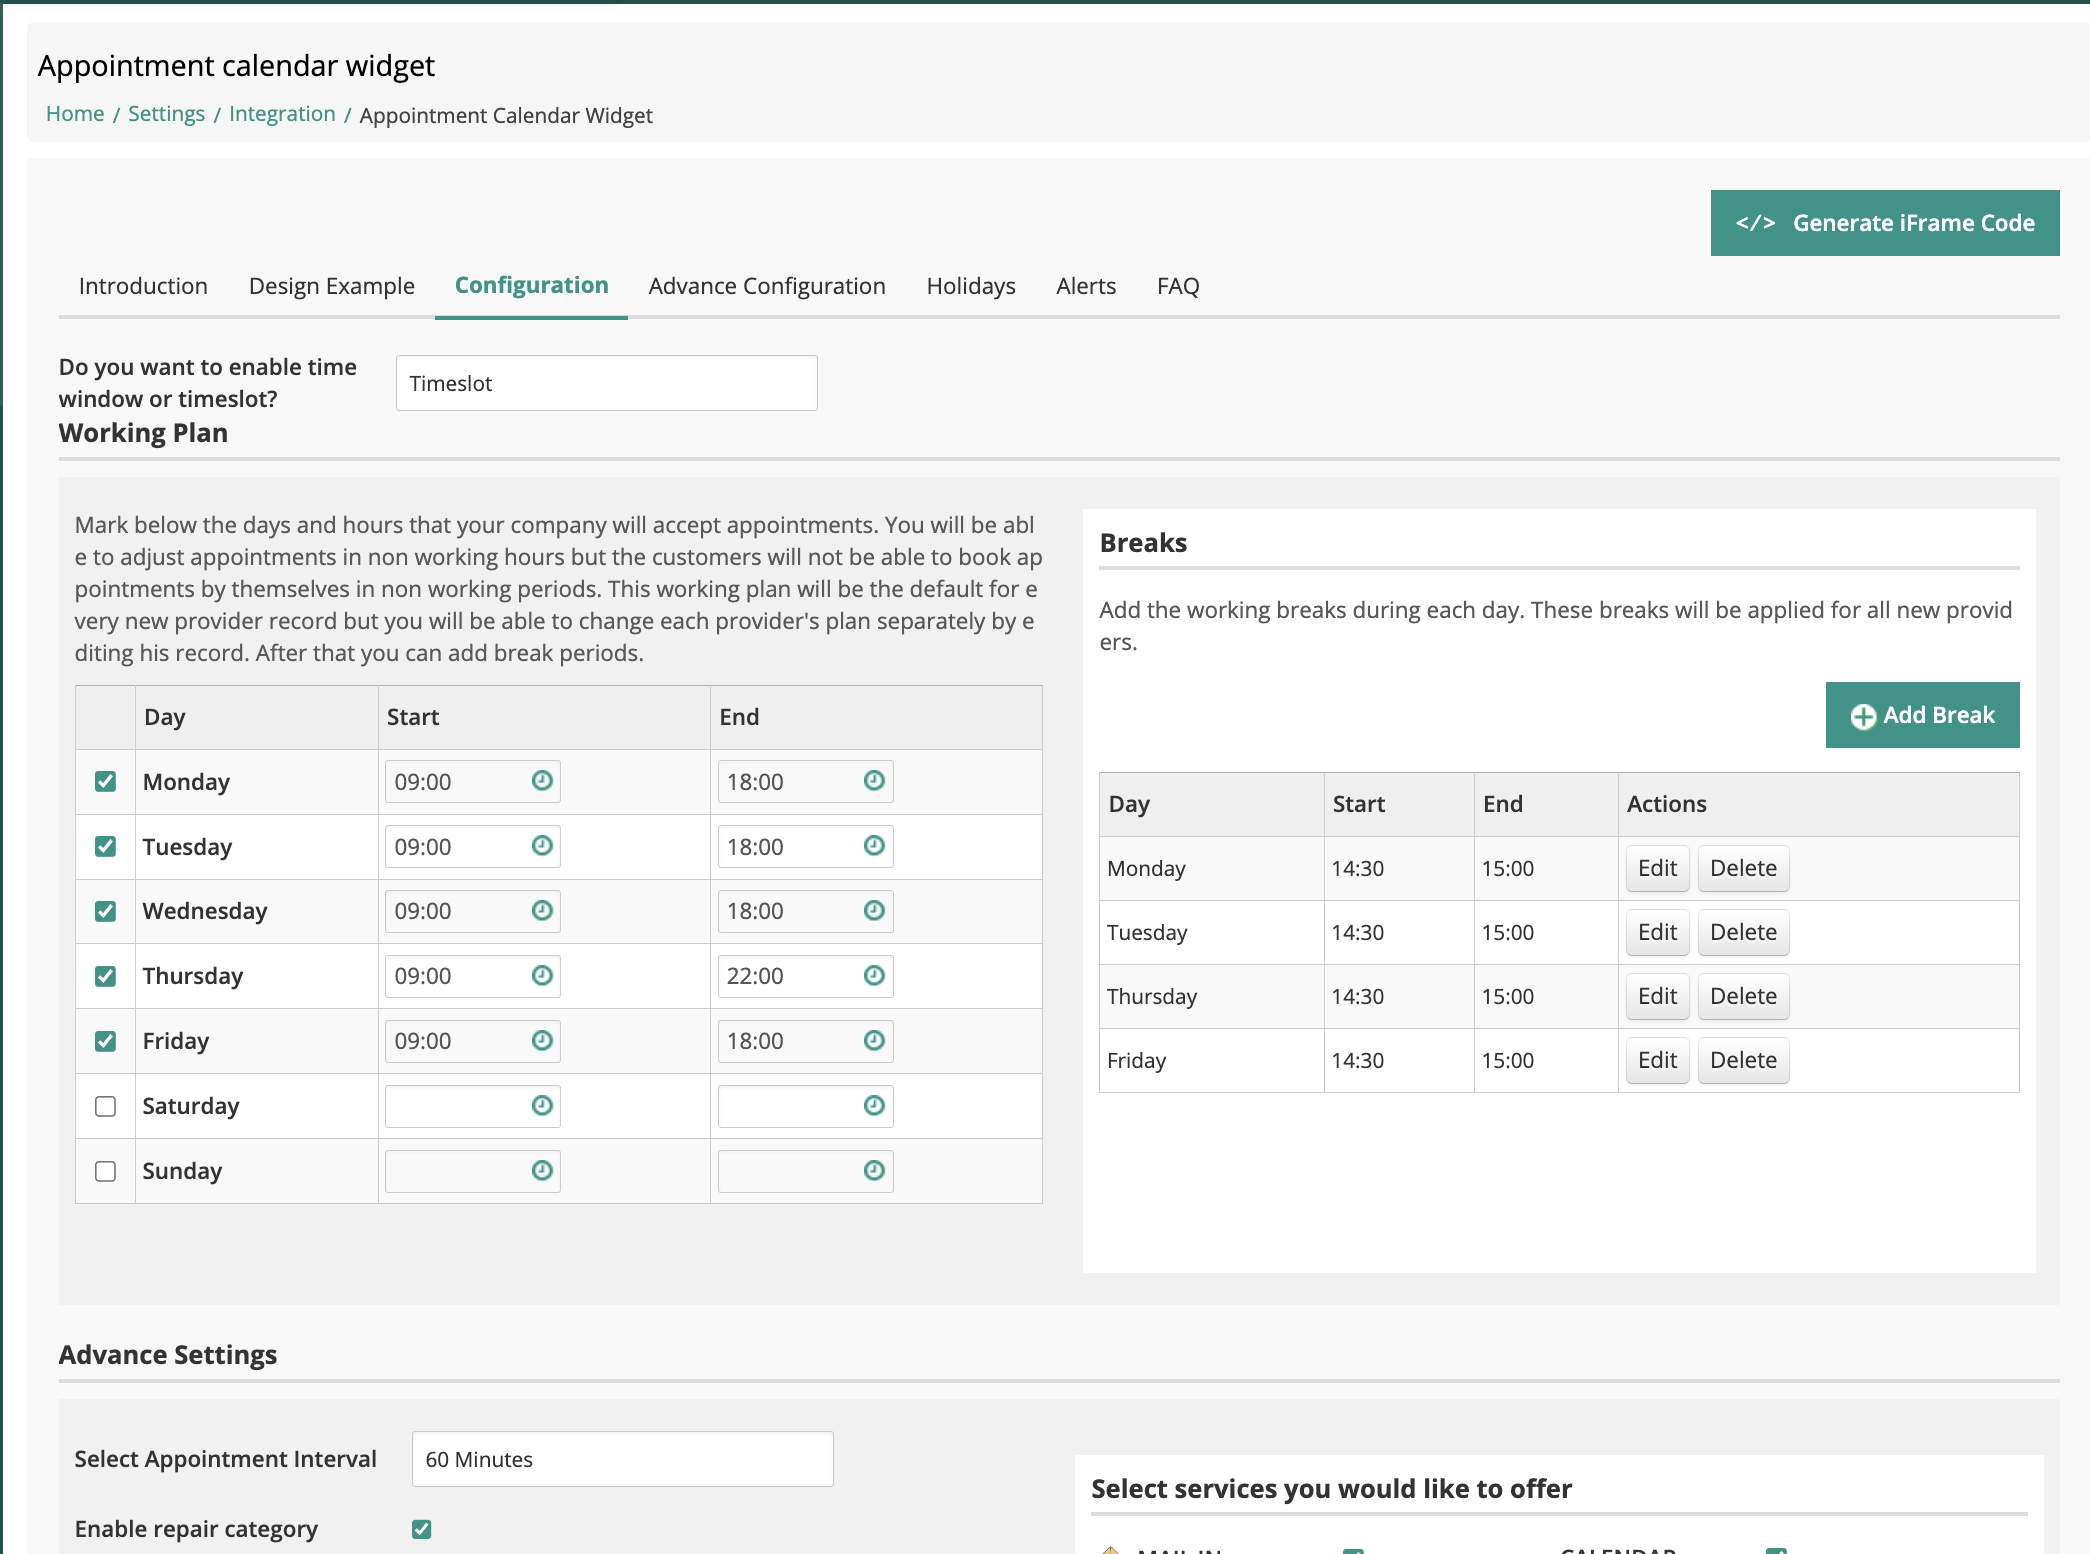
Task: Click Generate iFrame Code button
Action: click(1885, 223)
